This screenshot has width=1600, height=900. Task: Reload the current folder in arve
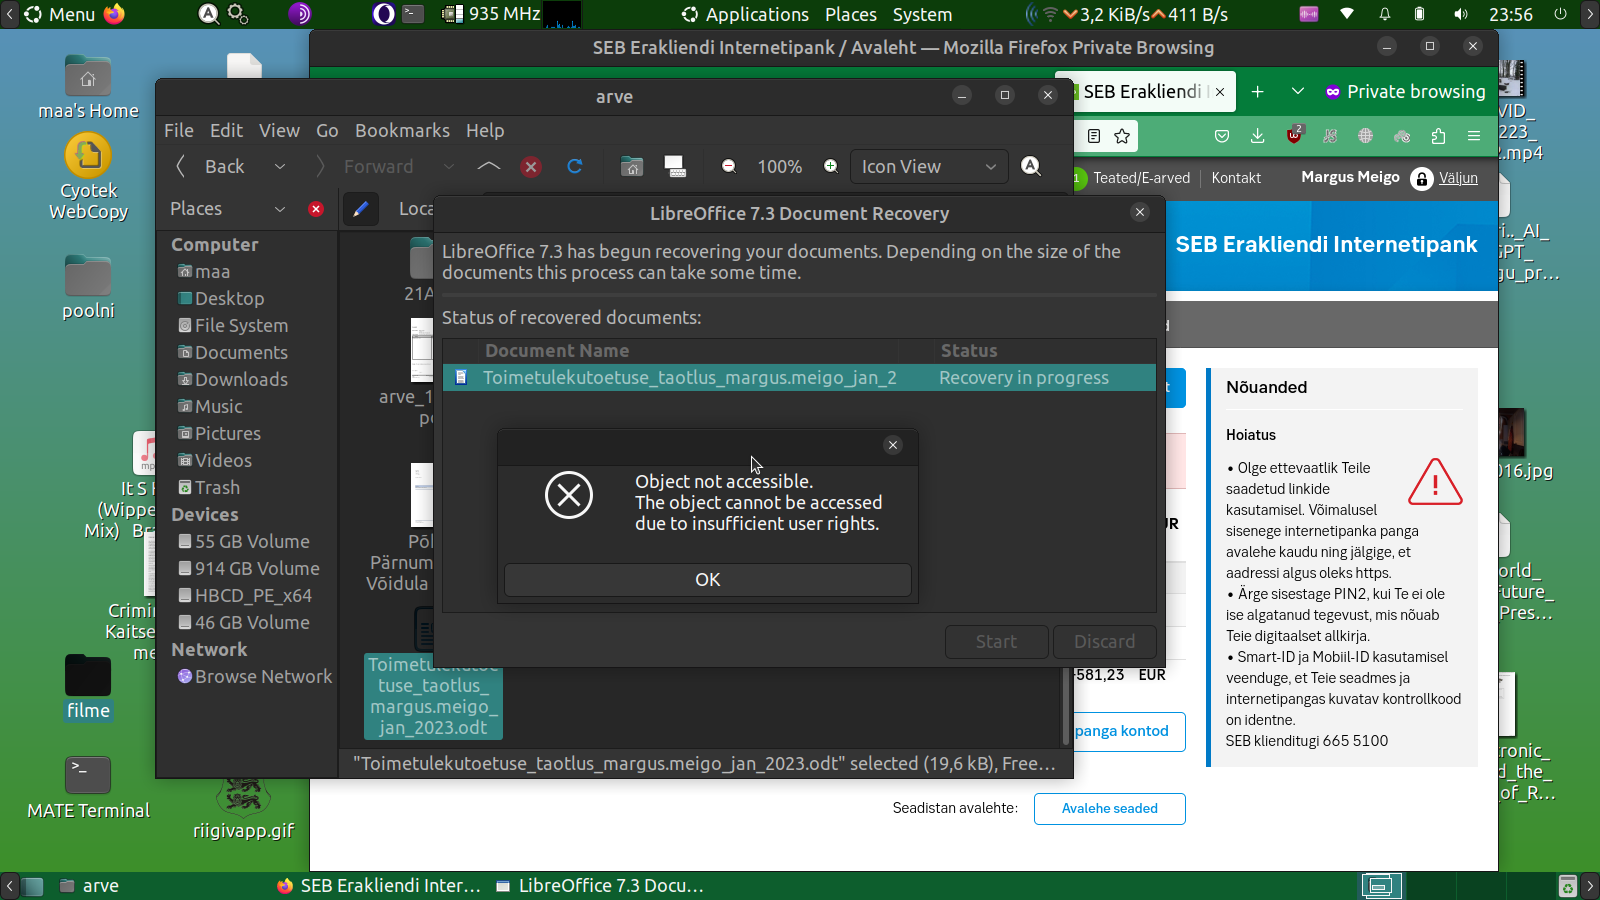click(x=575, y=167)
